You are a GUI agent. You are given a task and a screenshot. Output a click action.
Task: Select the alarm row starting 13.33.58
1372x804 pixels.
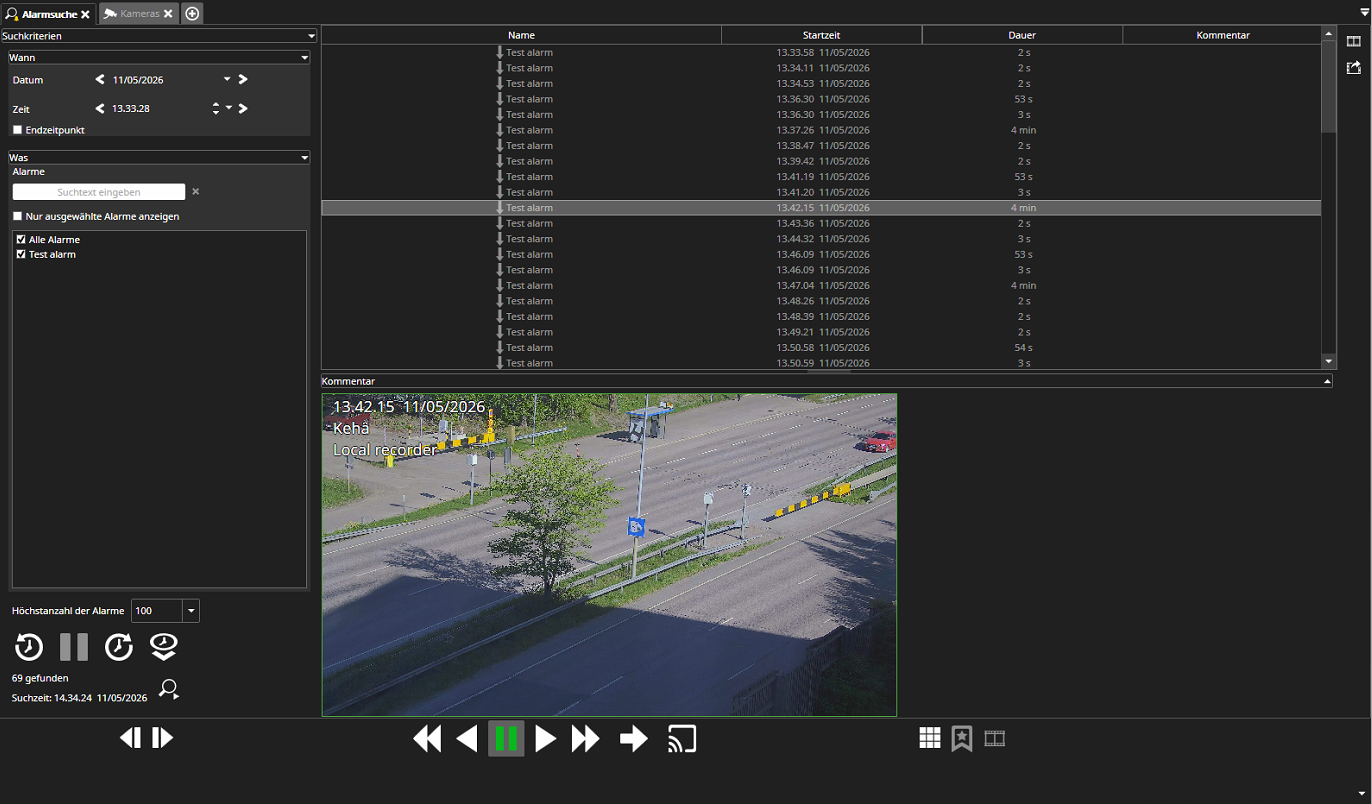821,52
